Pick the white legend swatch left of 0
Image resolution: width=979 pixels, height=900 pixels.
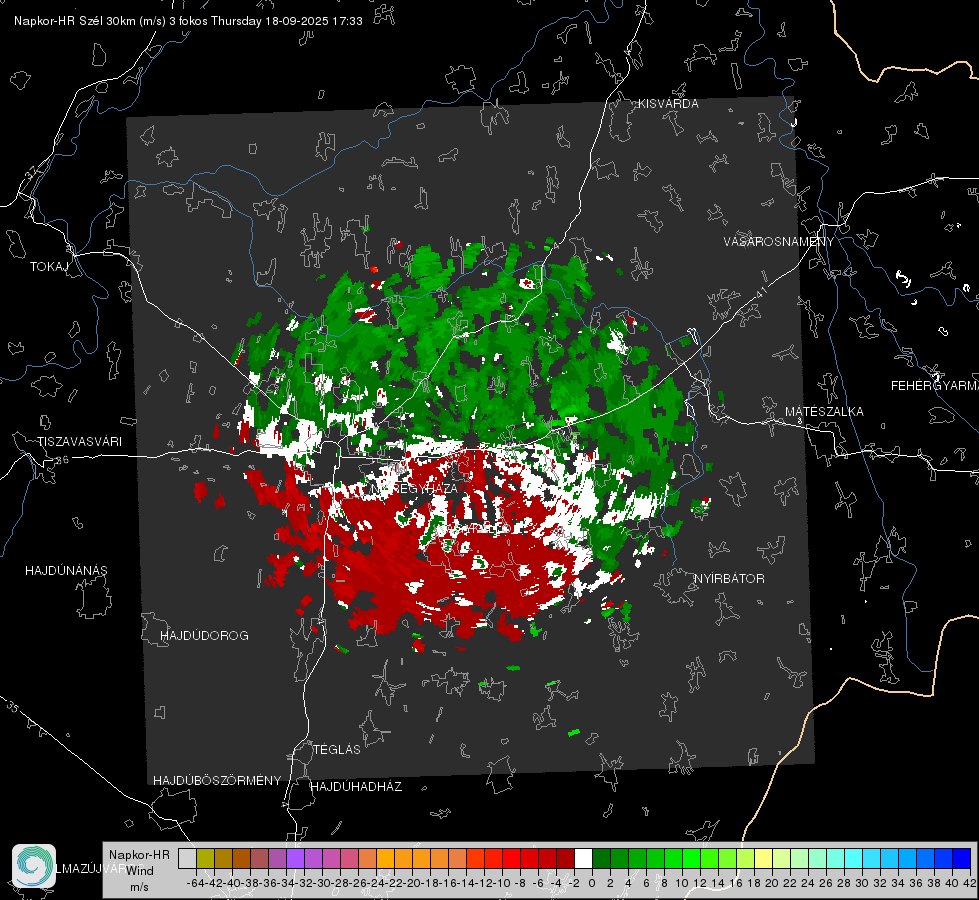point(583,859)
